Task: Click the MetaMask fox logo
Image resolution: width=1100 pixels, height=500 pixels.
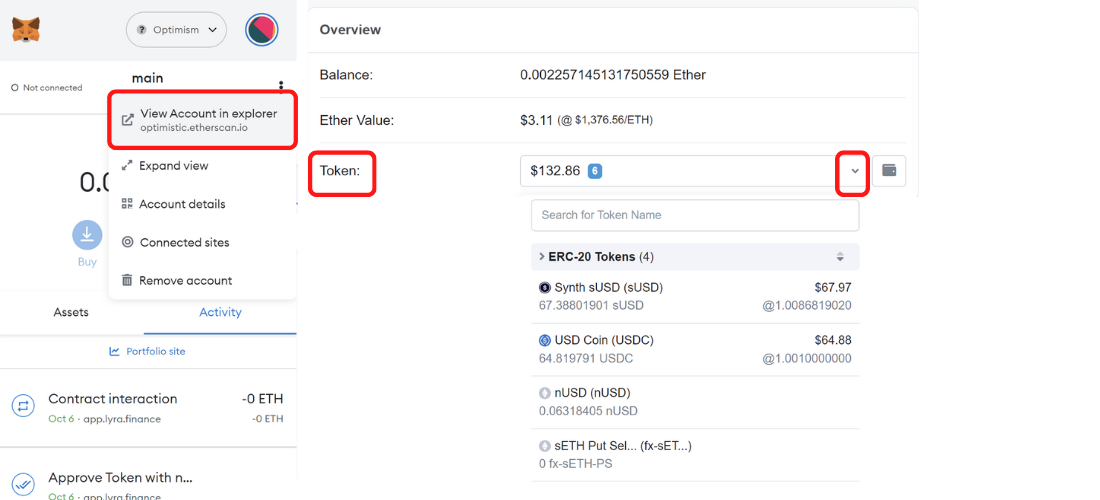Action: (x=26, y=30)
